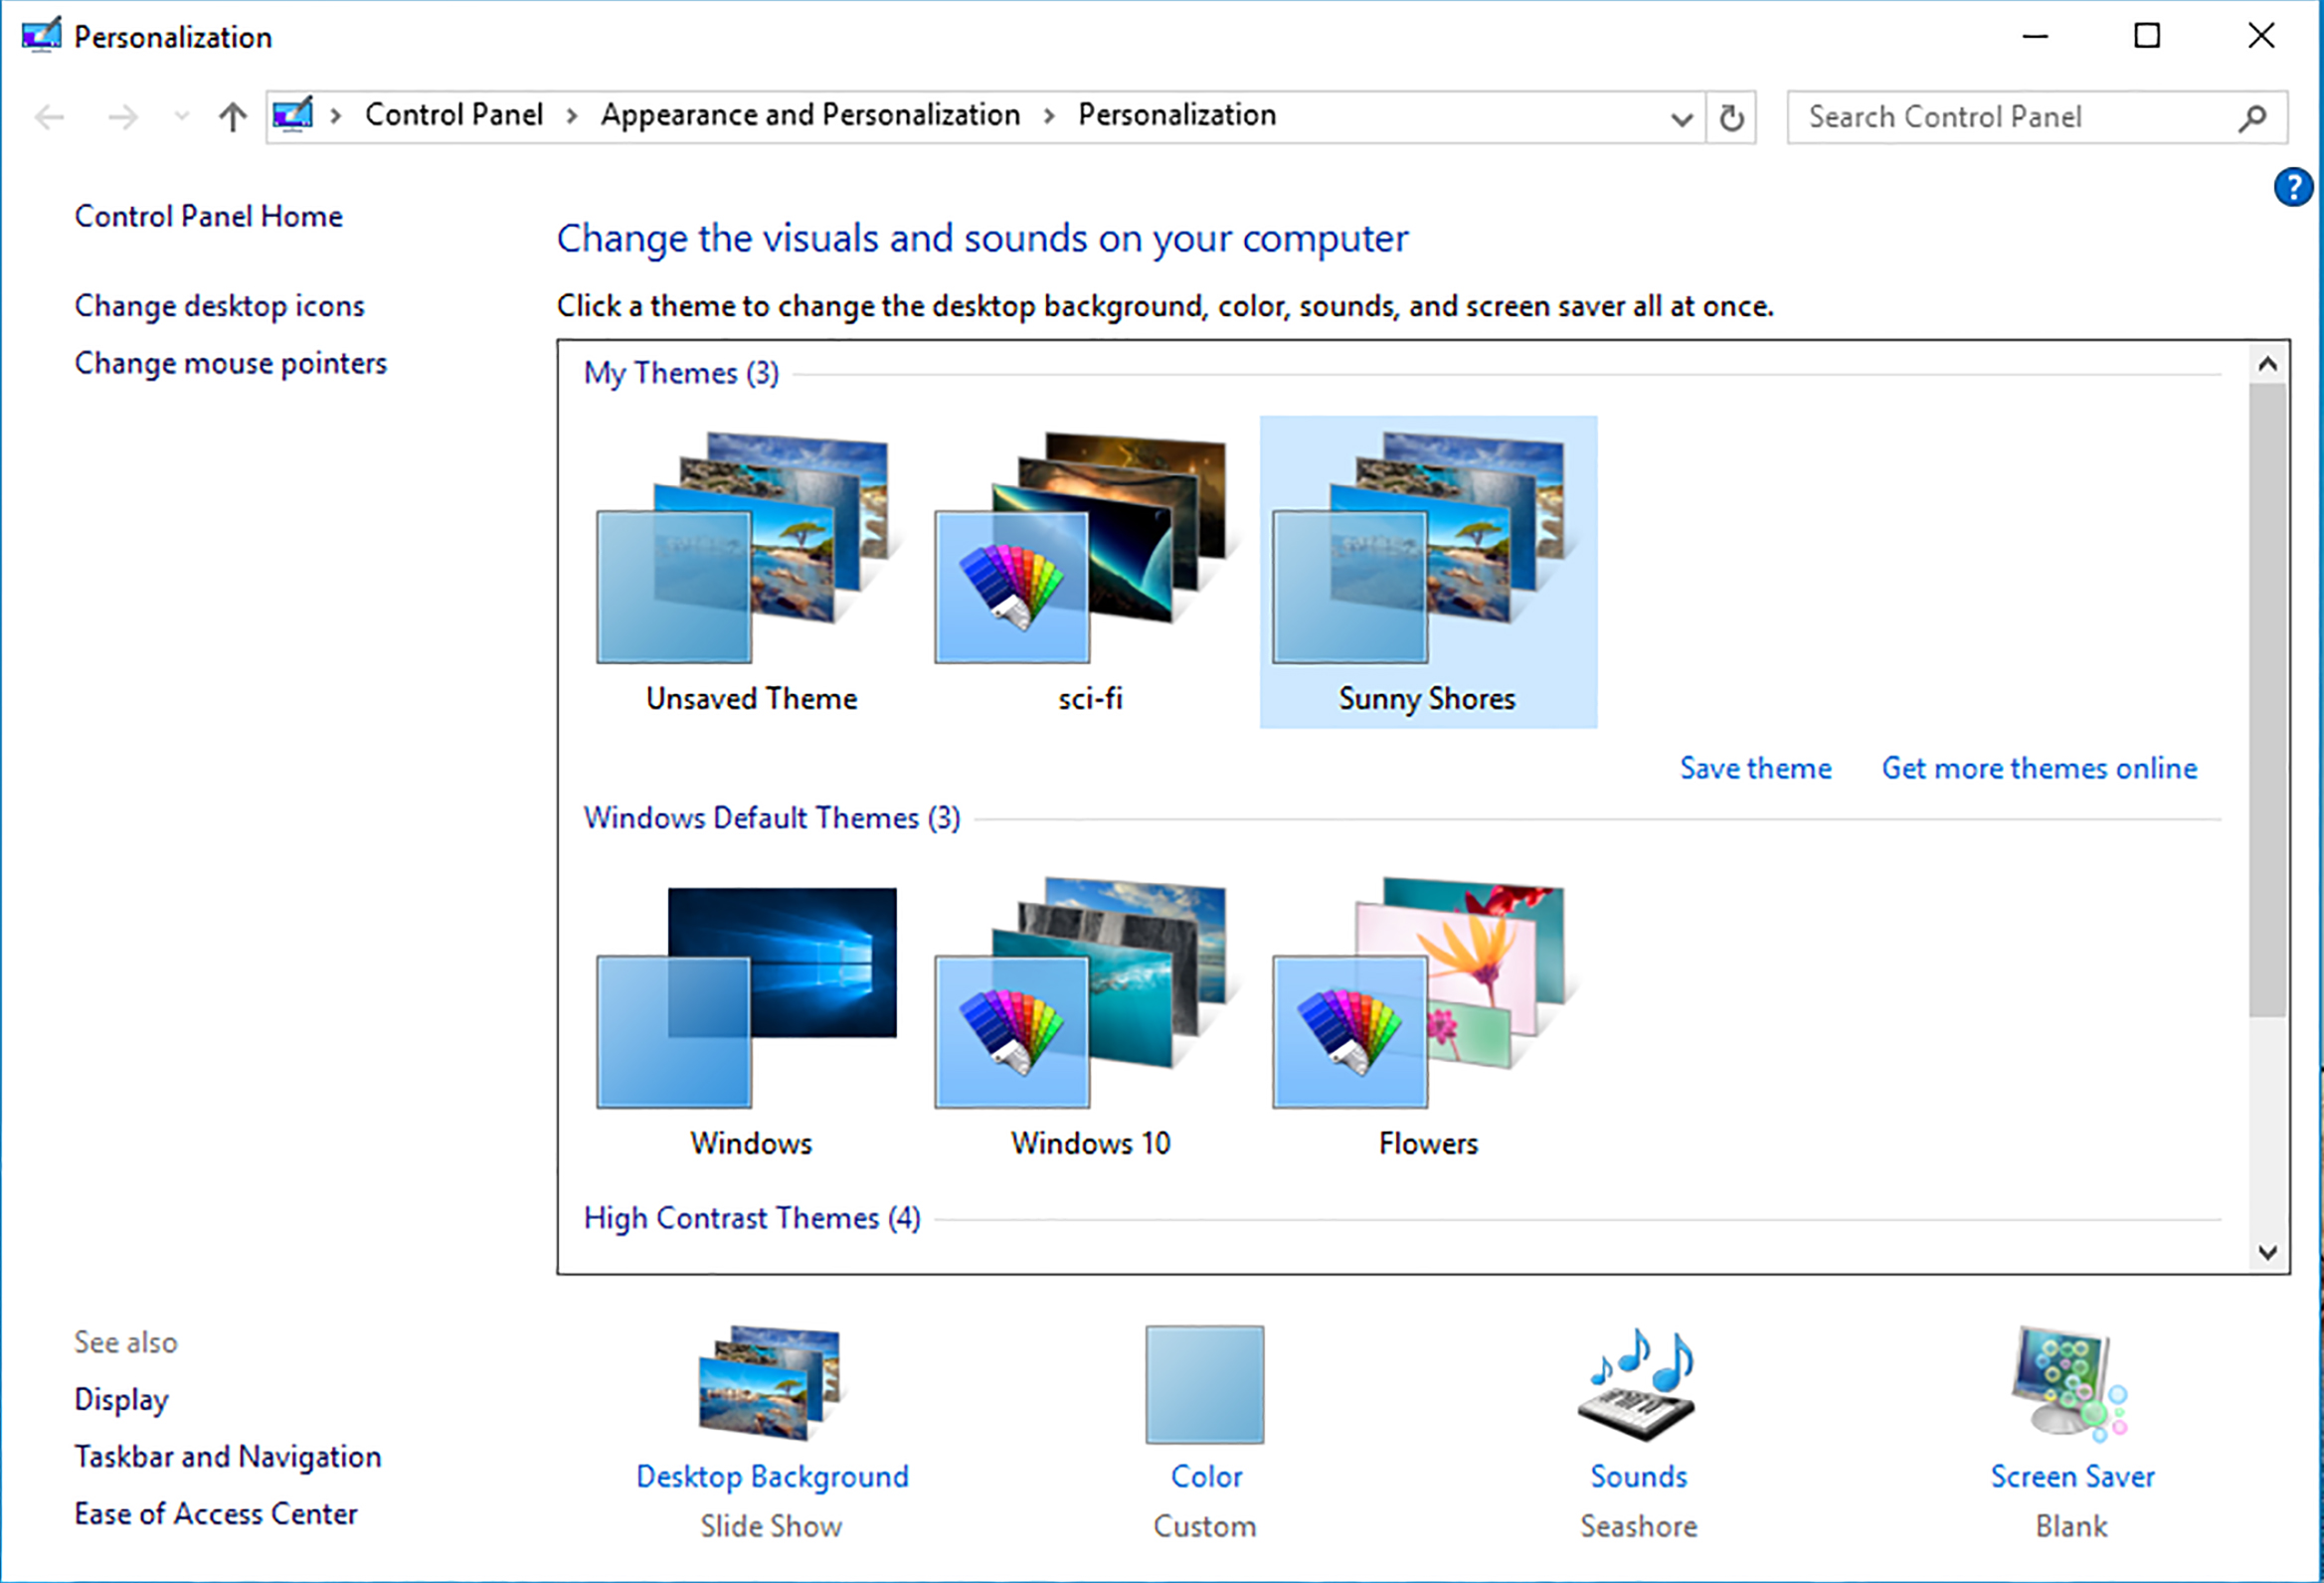
Task: Maximize the Personalization window
Action: [2147, 36]
